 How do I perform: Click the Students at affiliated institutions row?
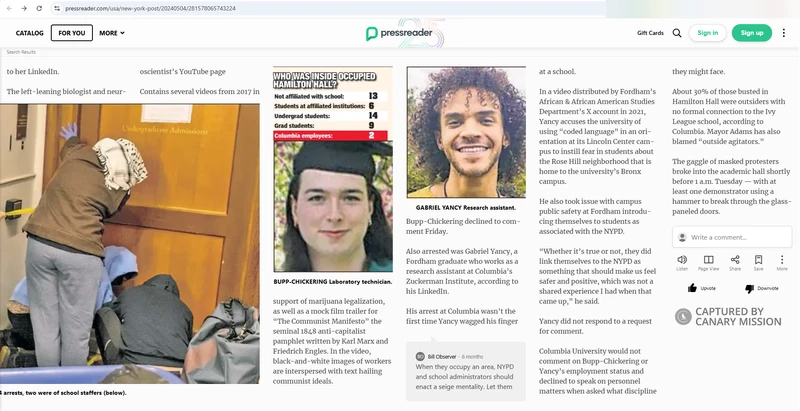point(330,106)
